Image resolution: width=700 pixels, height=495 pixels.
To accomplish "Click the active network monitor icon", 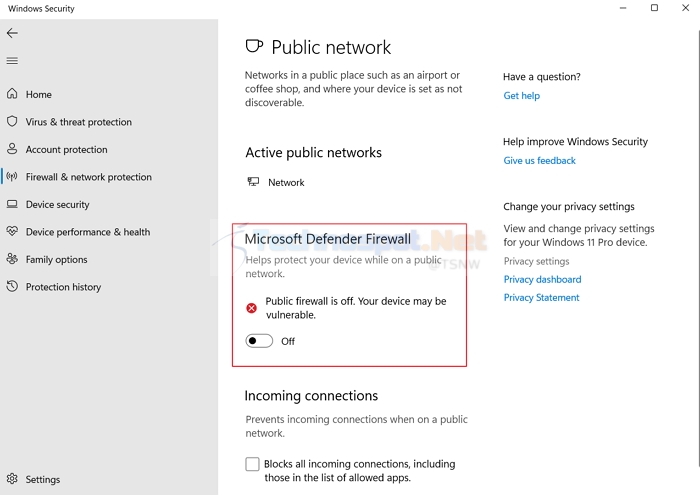I will point(253,182).
